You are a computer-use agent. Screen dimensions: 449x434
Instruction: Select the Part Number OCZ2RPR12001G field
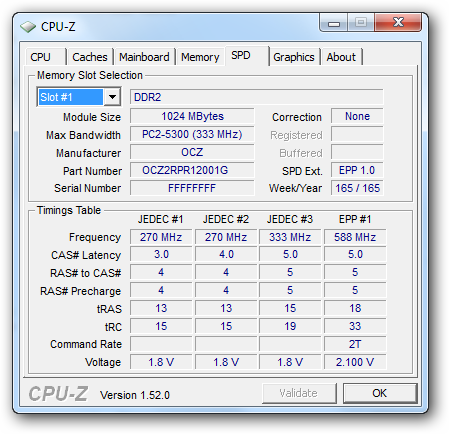(192, 170)
